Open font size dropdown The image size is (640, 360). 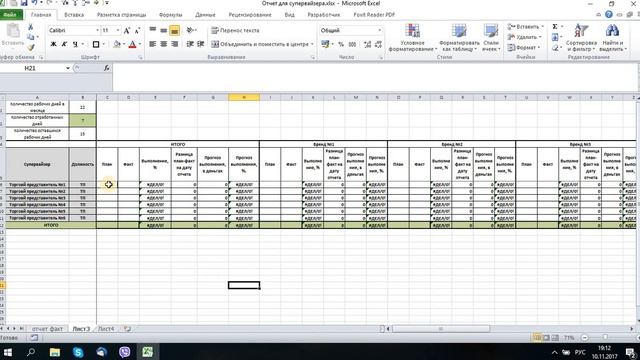click(x=118, y=31)
